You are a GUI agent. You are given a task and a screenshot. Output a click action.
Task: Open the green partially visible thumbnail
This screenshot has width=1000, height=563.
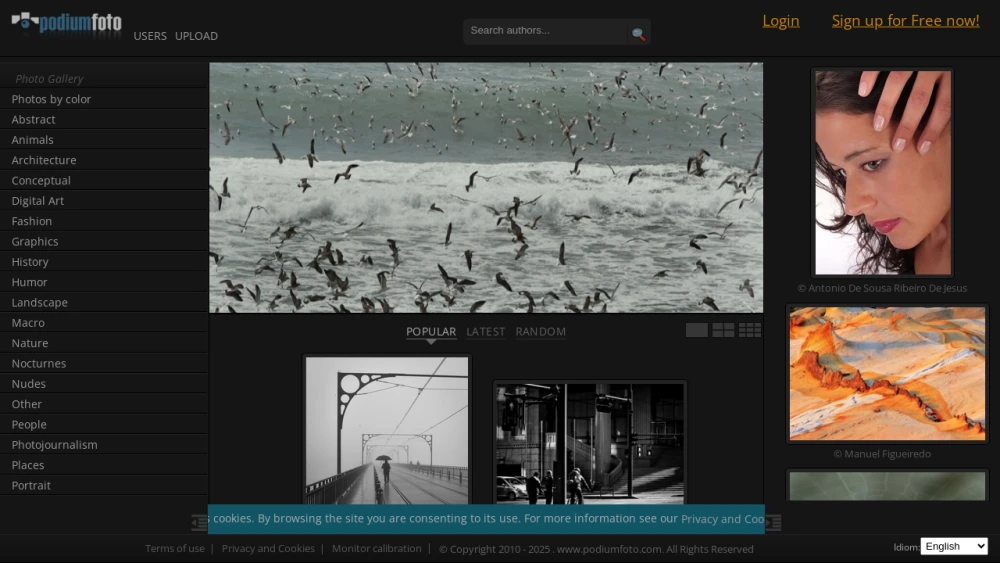click(887, 485)
